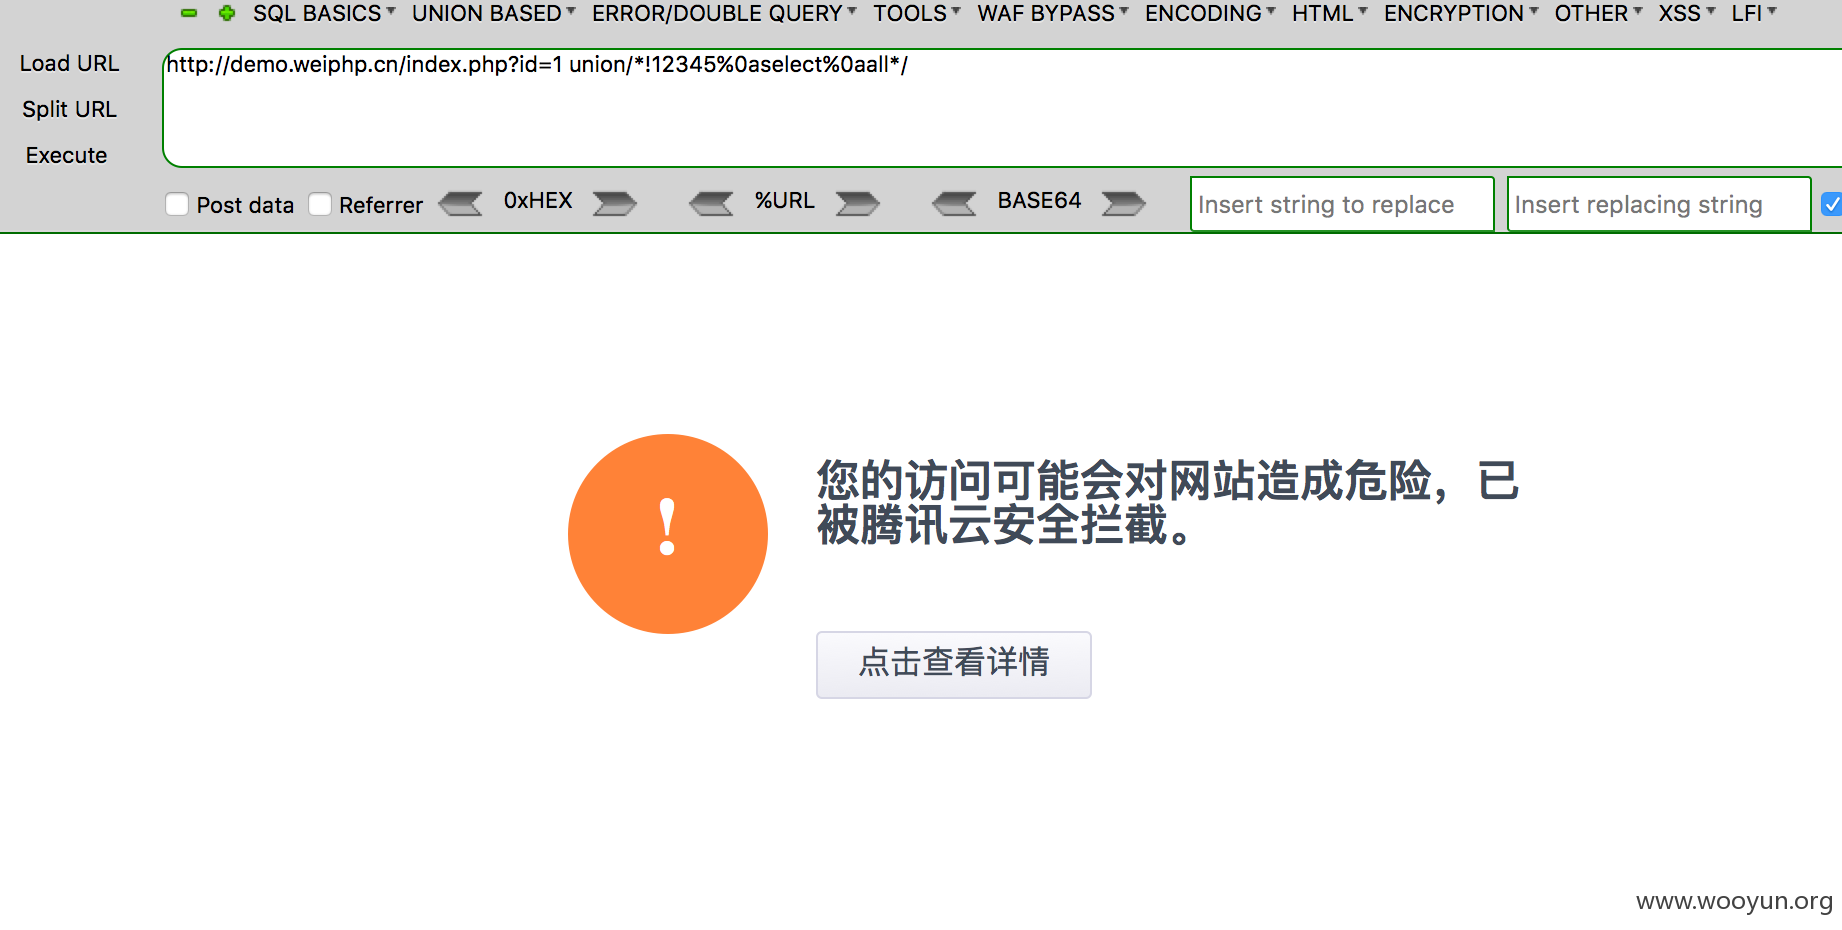The image size is (1842, 930).
Task: Enable the Referrer checkbox
Action: click(x=320, y=204)
